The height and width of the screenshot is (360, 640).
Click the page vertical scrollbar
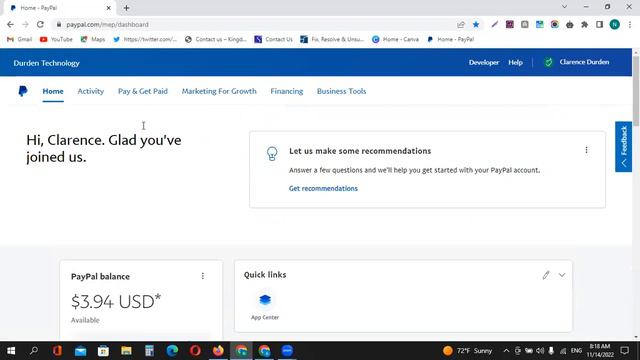[x=636, y=90]
